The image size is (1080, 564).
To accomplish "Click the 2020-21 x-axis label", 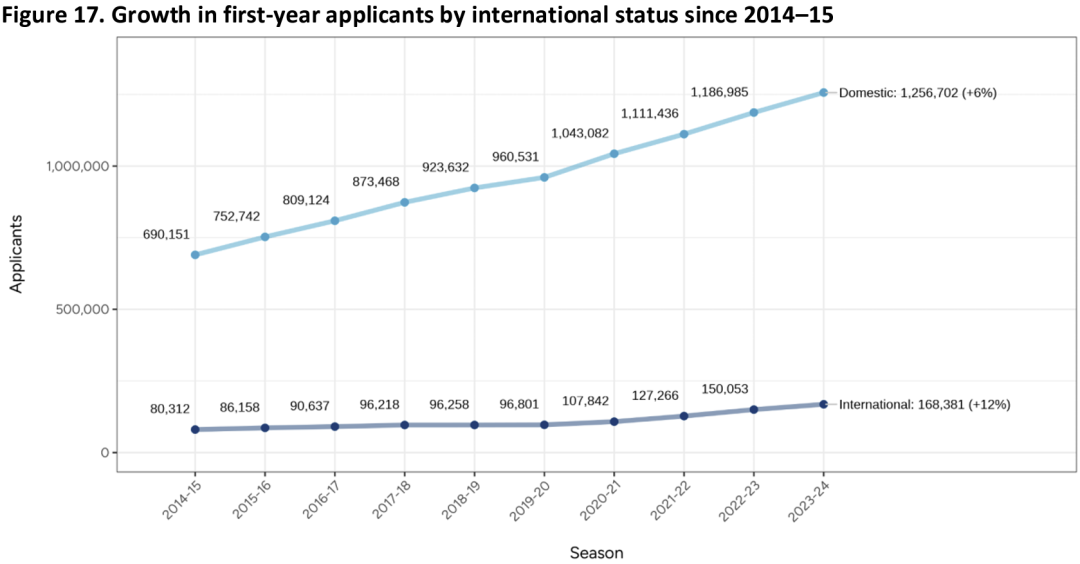I will coord(599,501).
